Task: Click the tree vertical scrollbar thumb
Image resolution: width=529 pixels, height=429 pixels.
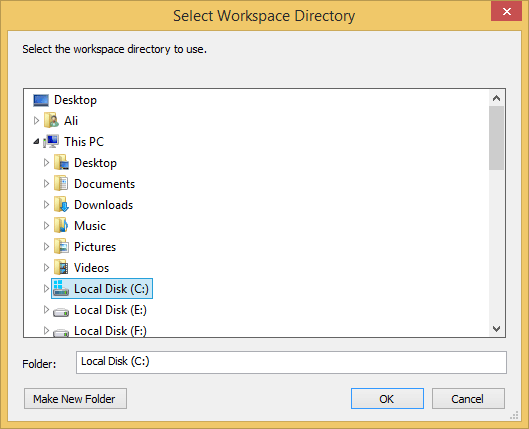Action: click(496, 138)
